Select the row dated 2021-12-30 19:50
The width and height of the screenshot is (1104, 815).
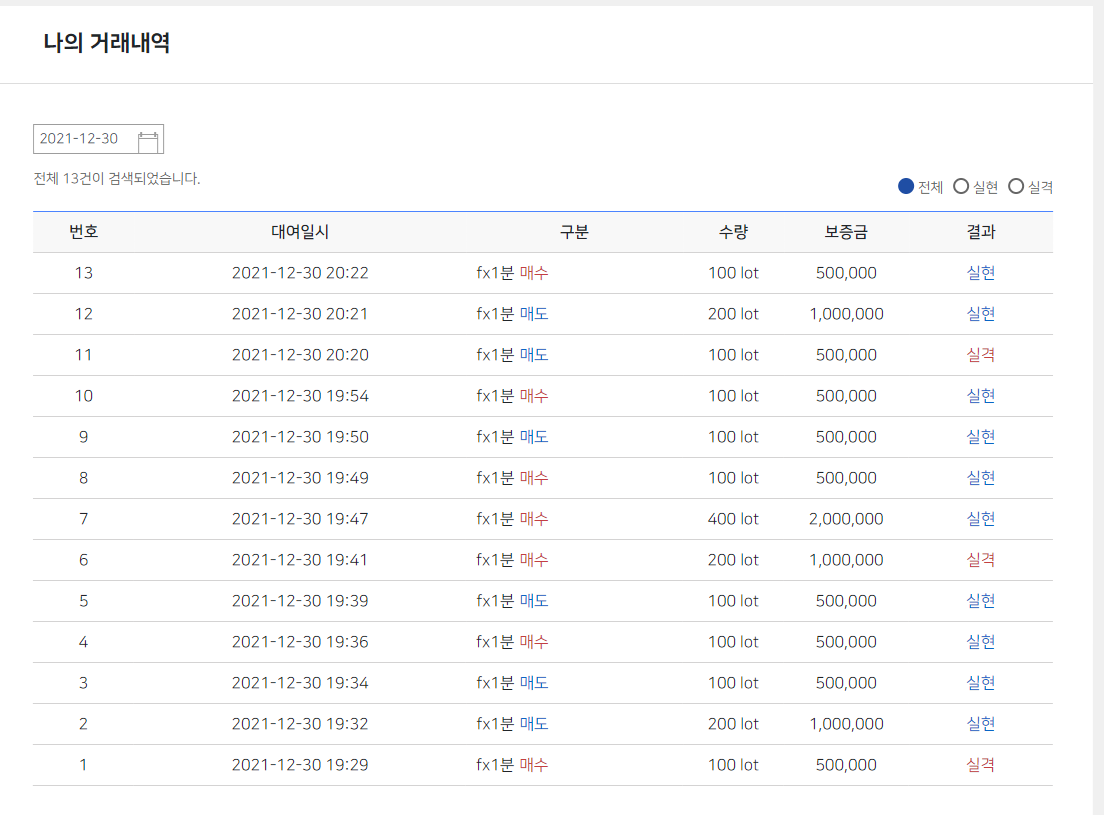pyautogui.click(x=543, y=437)
